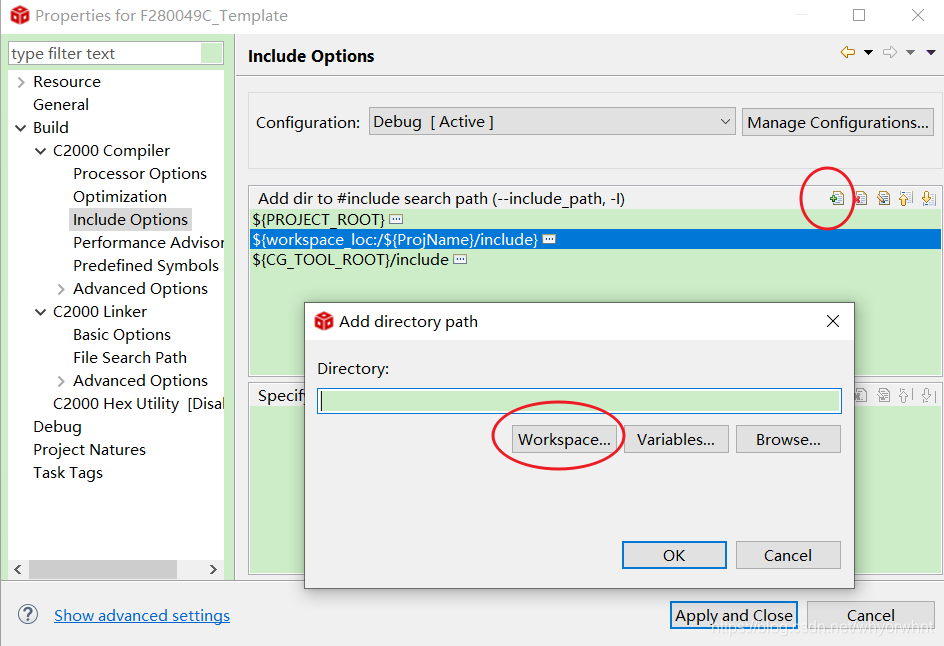This screenshot has height=646, width=944.
Task: Collapse the Build tree node
Action: [20, 128]
